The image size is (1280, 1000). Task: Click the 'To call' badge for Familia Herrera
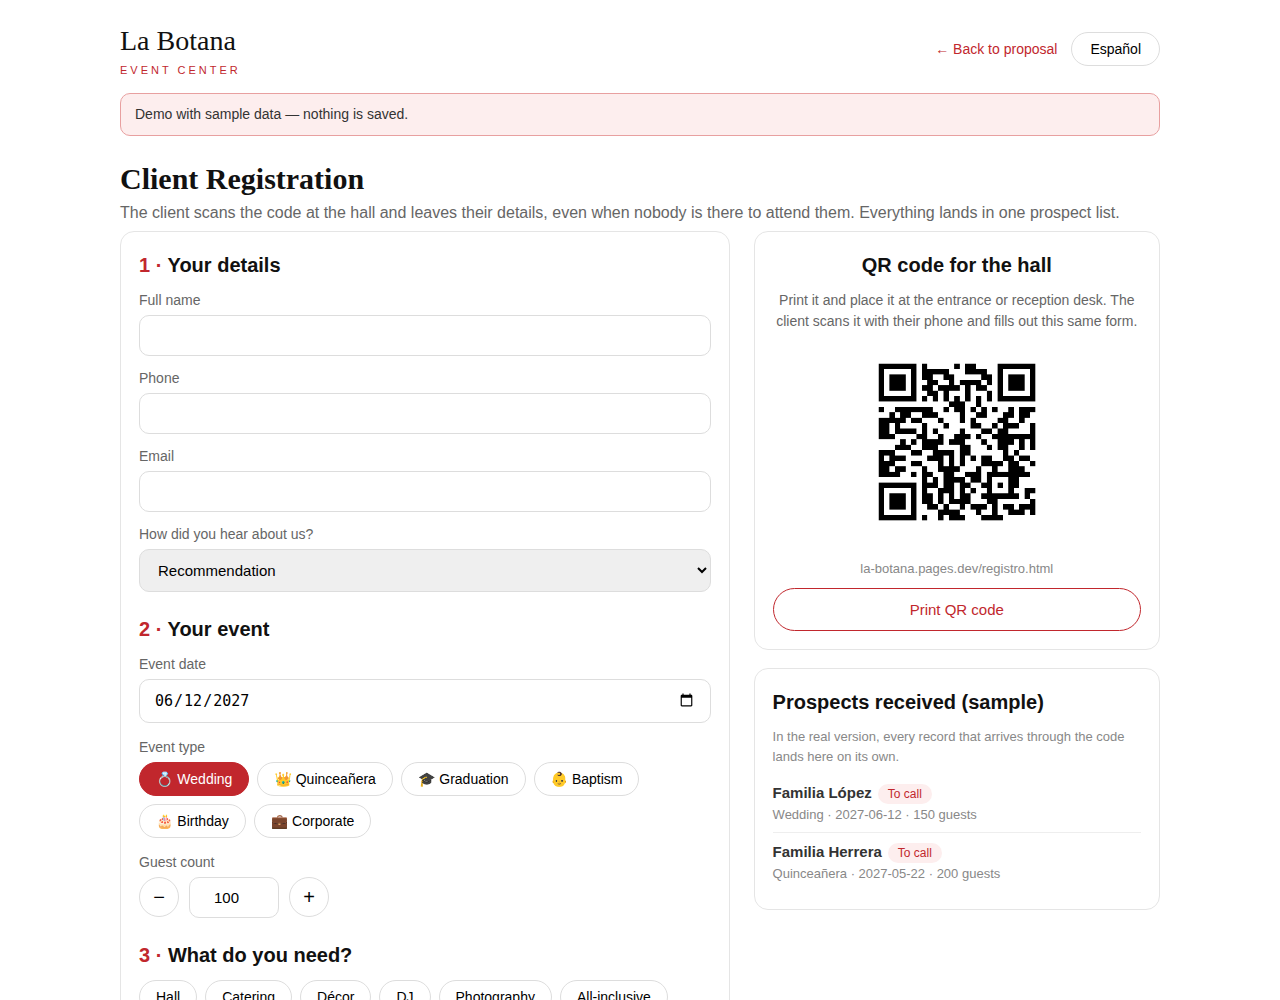click(x=915, y=853)
